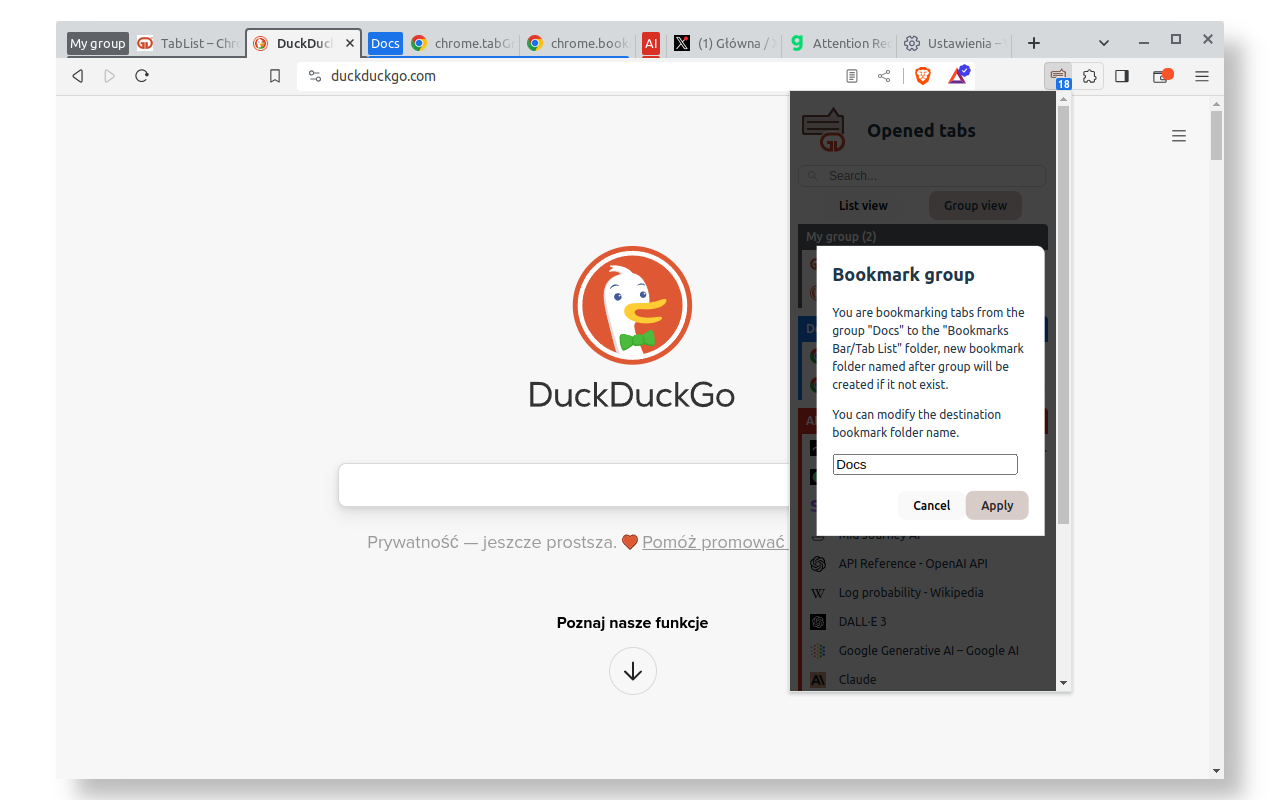Click the page vertical scrollbar
The height and width of the screenshot is (800, 1280).
click(x=1216, y=135)
